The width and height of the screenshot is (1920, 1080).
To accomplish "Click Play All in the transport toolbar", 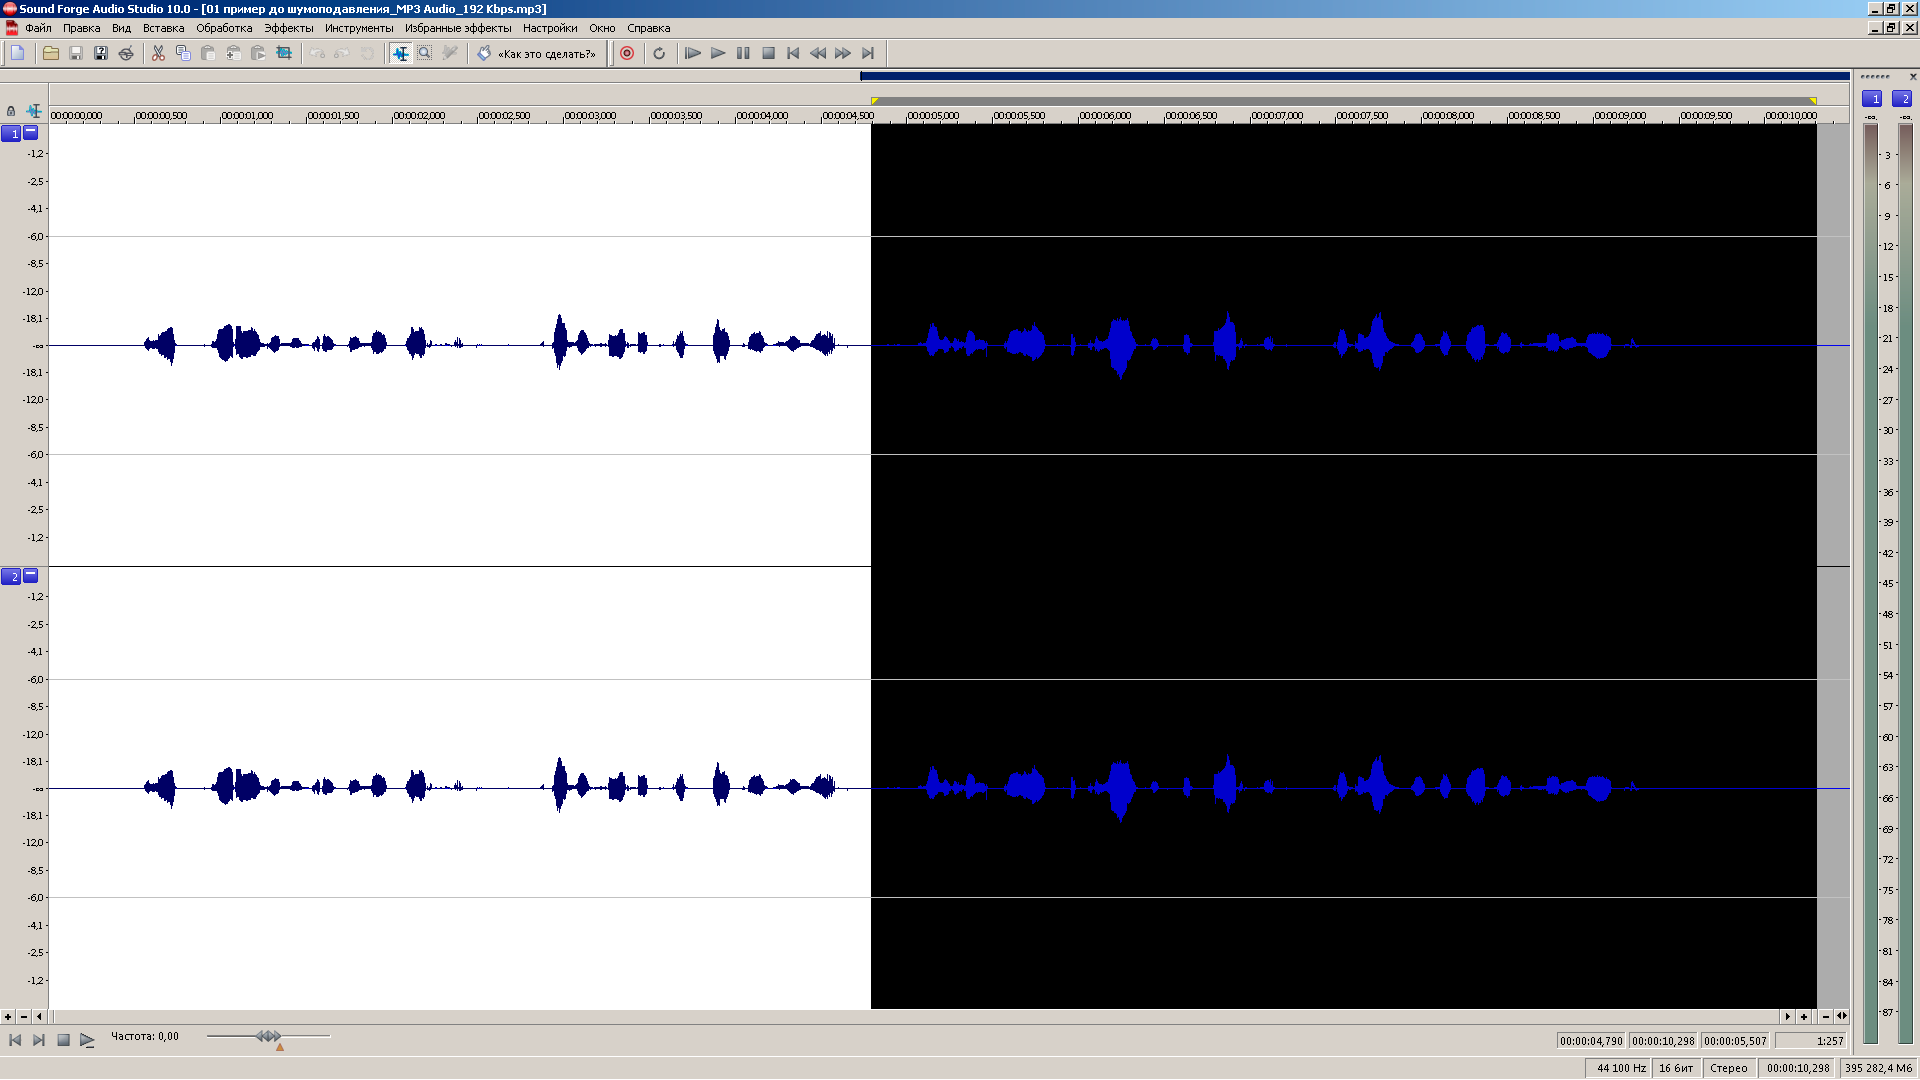I will click(x=692, y=53).
